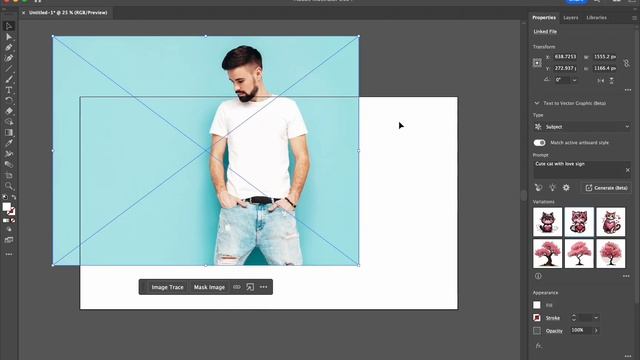Select the first cat variation thumbnail
The image size is (640, 360).
547,222
